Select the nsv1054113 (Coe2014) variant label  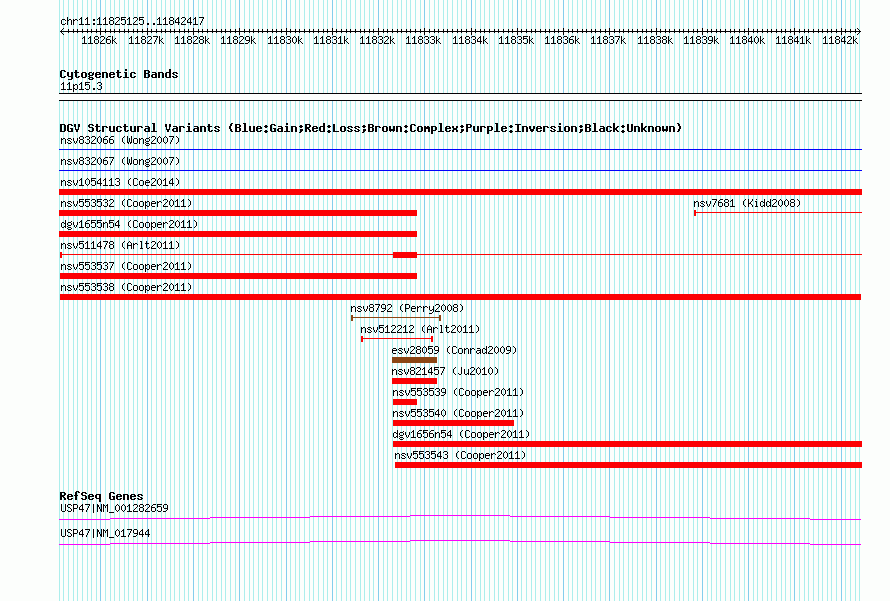point(120,182)
